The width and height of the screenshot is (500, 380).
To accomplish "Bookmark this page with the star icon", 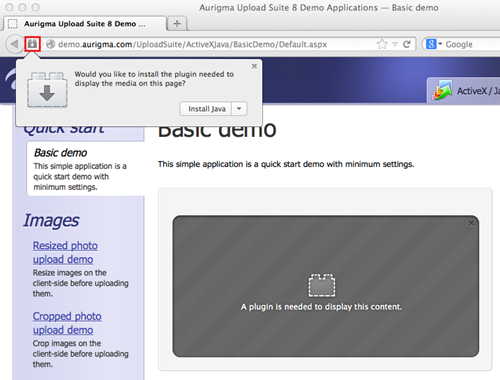I will pyautogui.click(x=382, y=44).
